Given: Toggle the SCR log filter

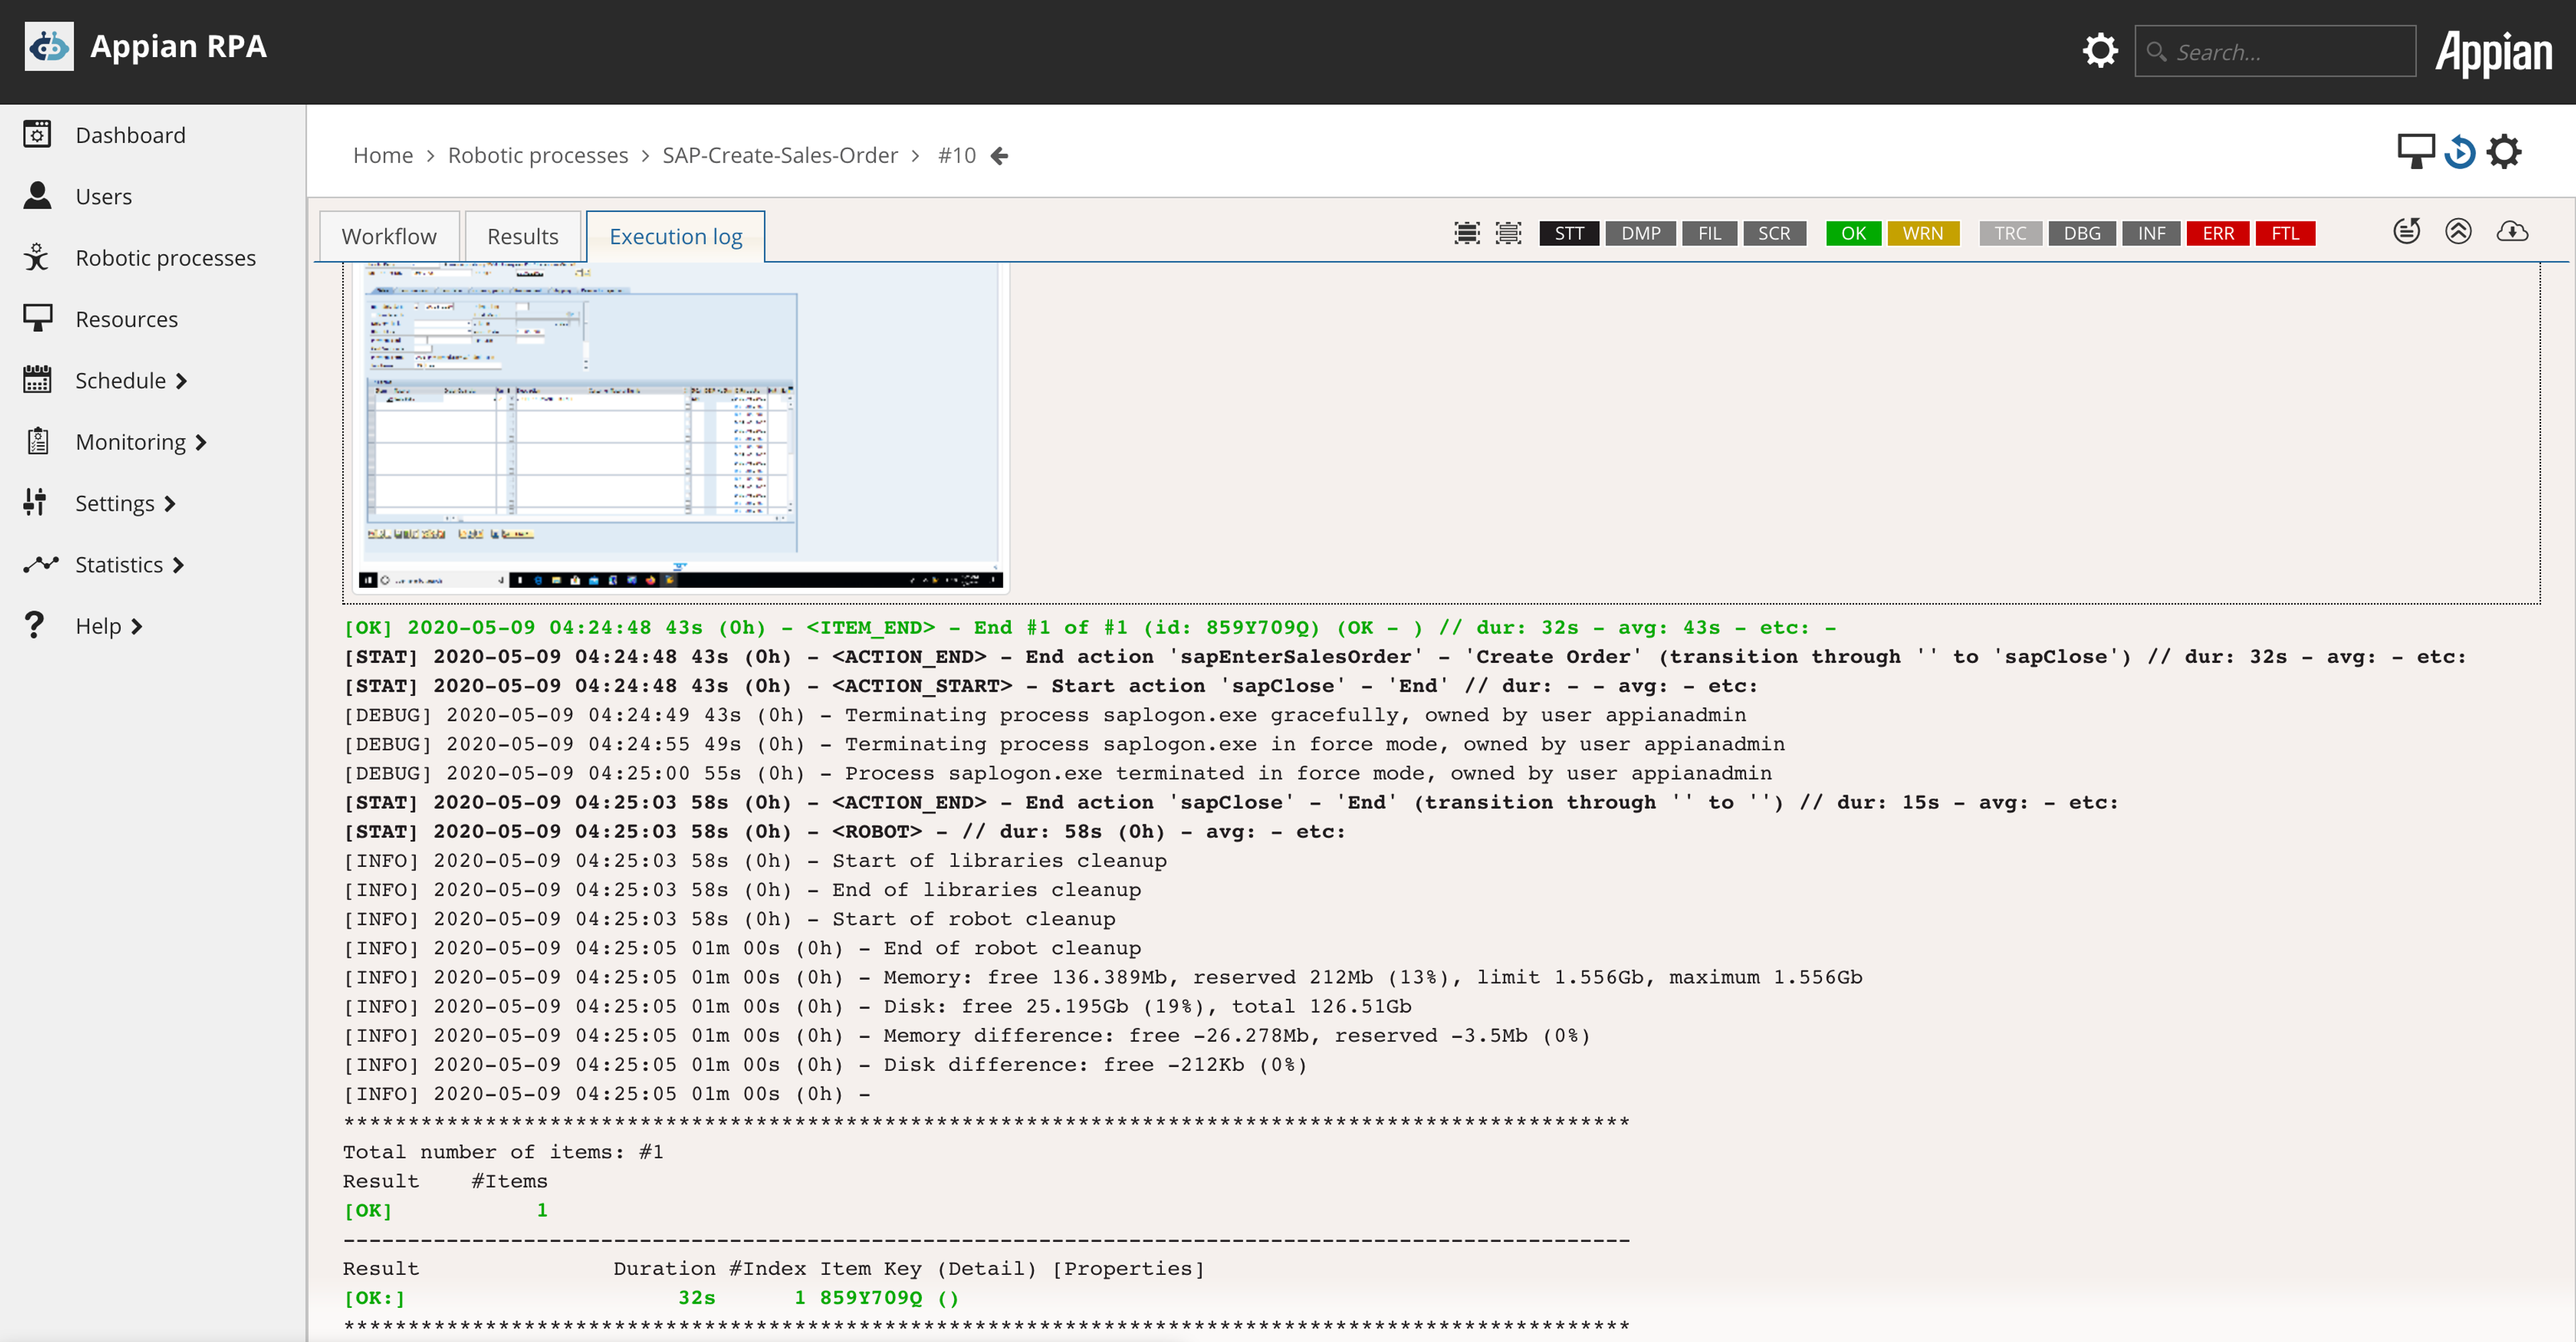Looking at the screenshot, I should point(1774,233).
